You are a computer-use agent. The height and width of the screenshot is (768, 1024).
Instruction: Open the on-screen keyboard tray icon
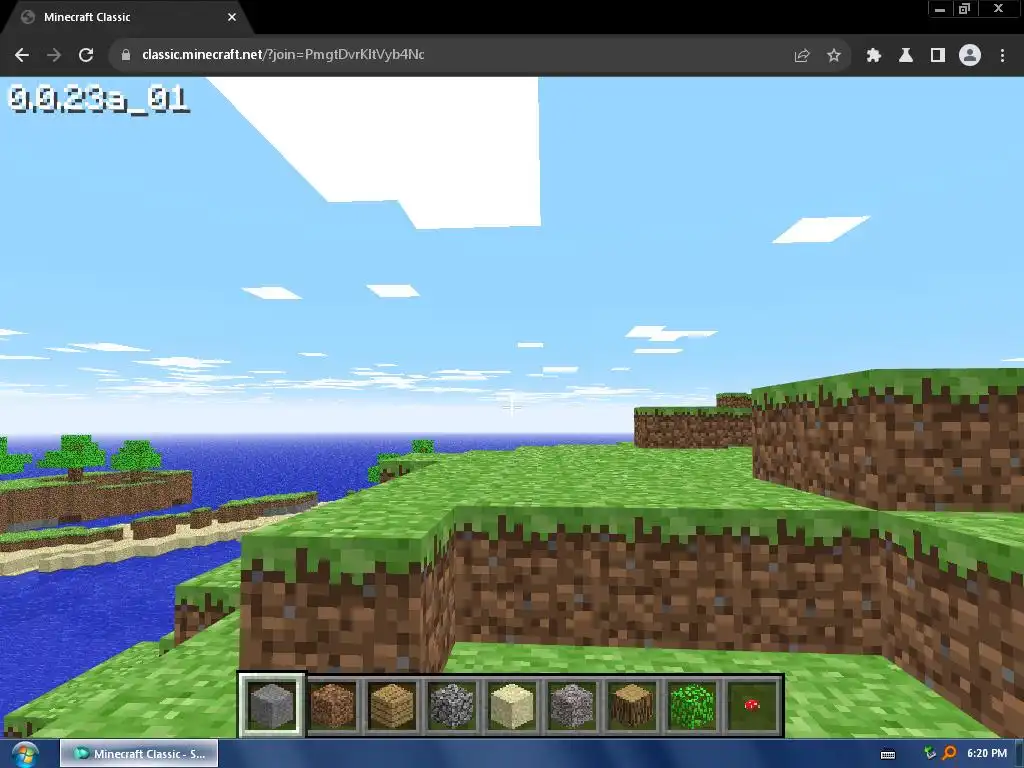[x=888, y=754]
